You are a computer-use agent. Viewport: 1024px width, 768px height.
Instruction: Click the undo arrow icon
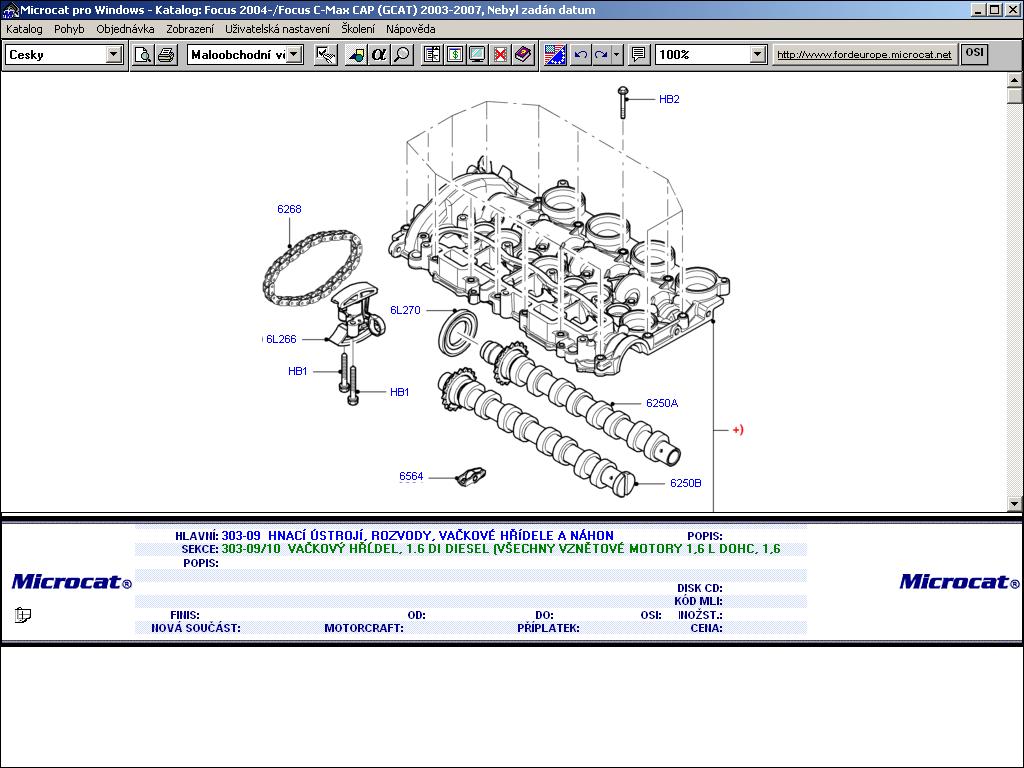tap(580, 54)
